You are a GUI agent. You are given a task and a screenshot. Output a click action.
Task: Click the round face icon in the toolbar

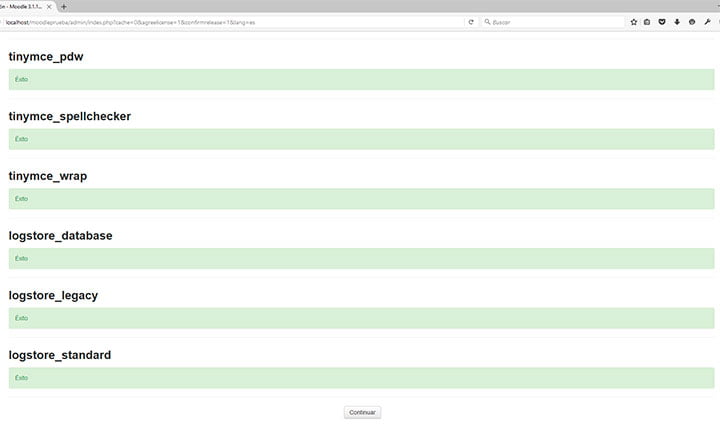pyautogui.click(x=692, y=21)
